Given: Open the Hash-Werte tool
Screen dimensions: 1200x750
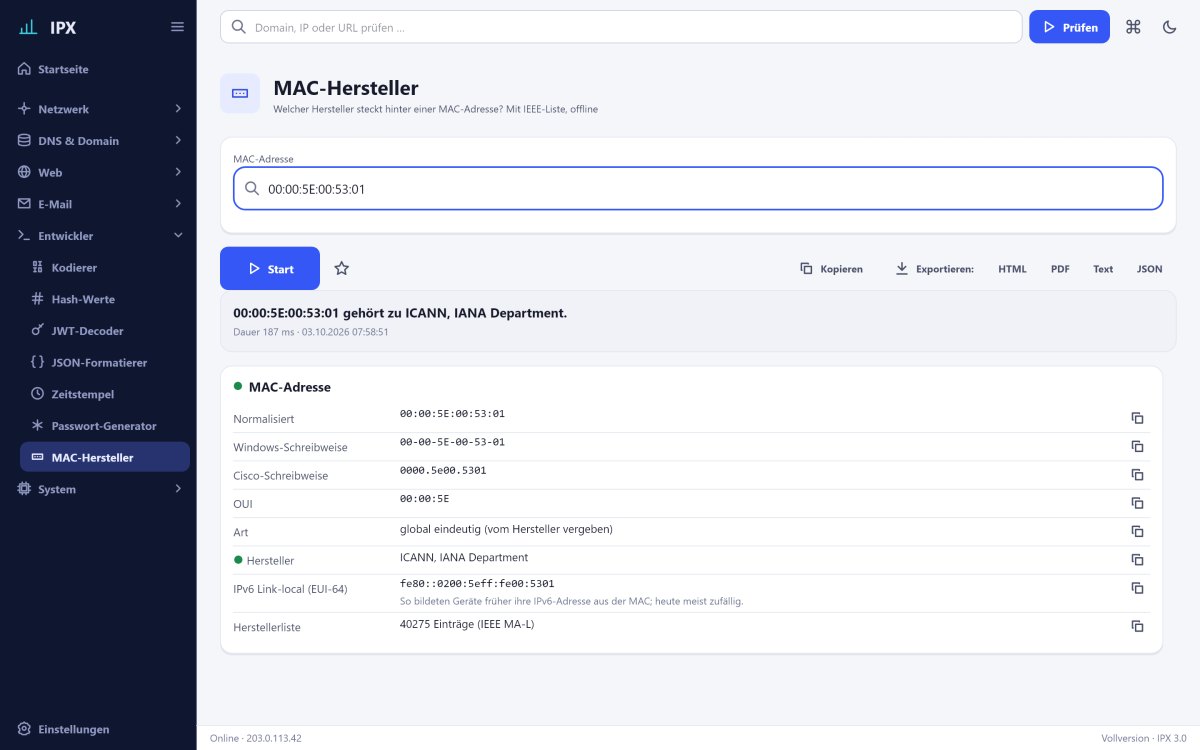Looking at the screenshot, I should [x=105, y=299].
